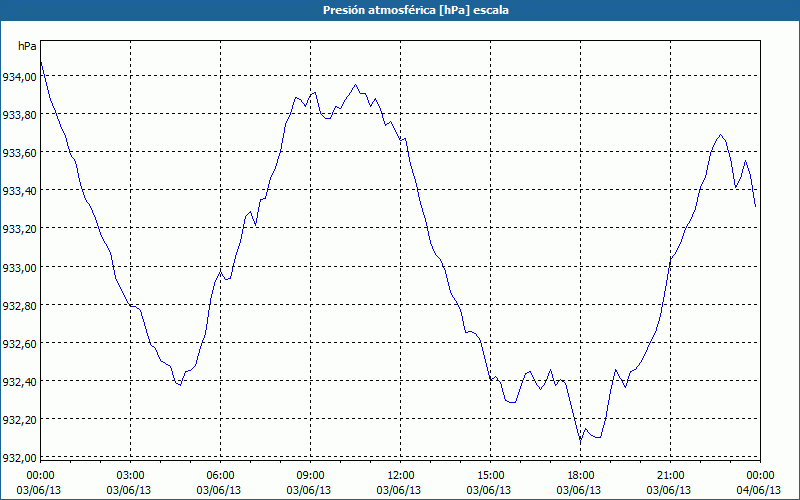Viewport: 800px width, 500px height.
Task: Click the pressure curve dip near 04:30
Action: (180, 385)
